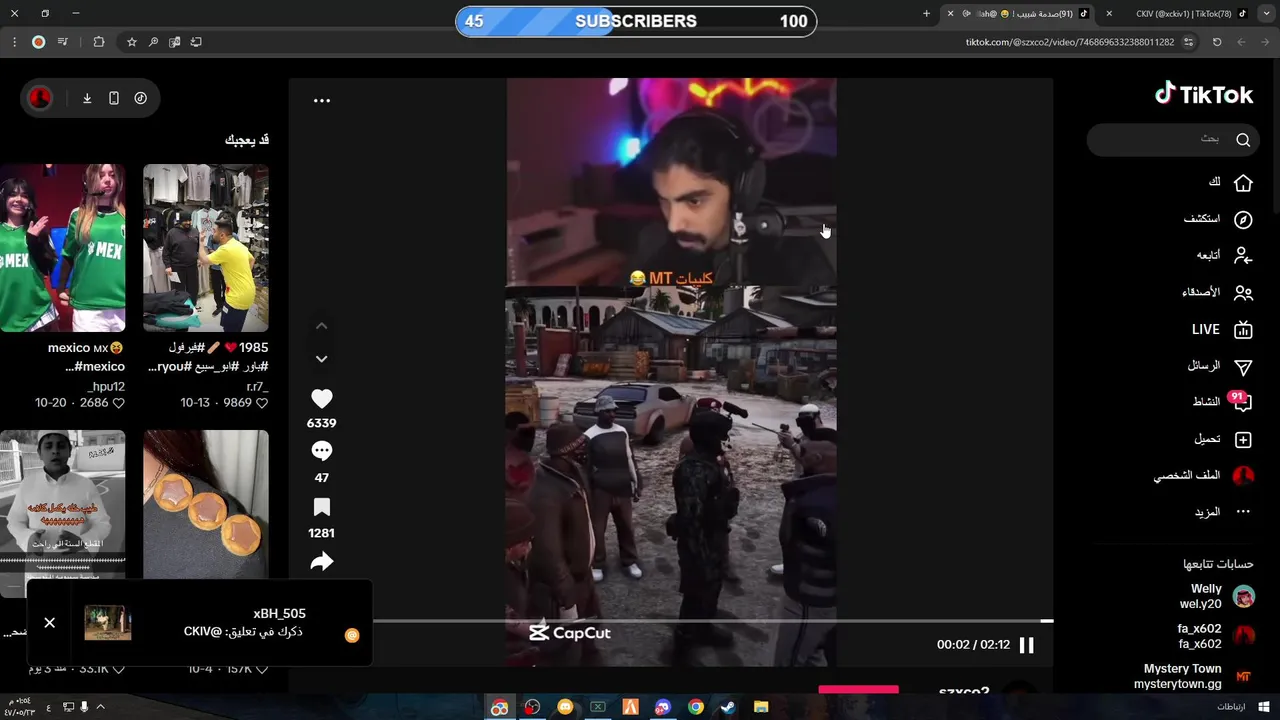The width and height of the screenshot is (1280, 720).
Task: Click the zoom magnifier in address bar
Action: [153, 42]
